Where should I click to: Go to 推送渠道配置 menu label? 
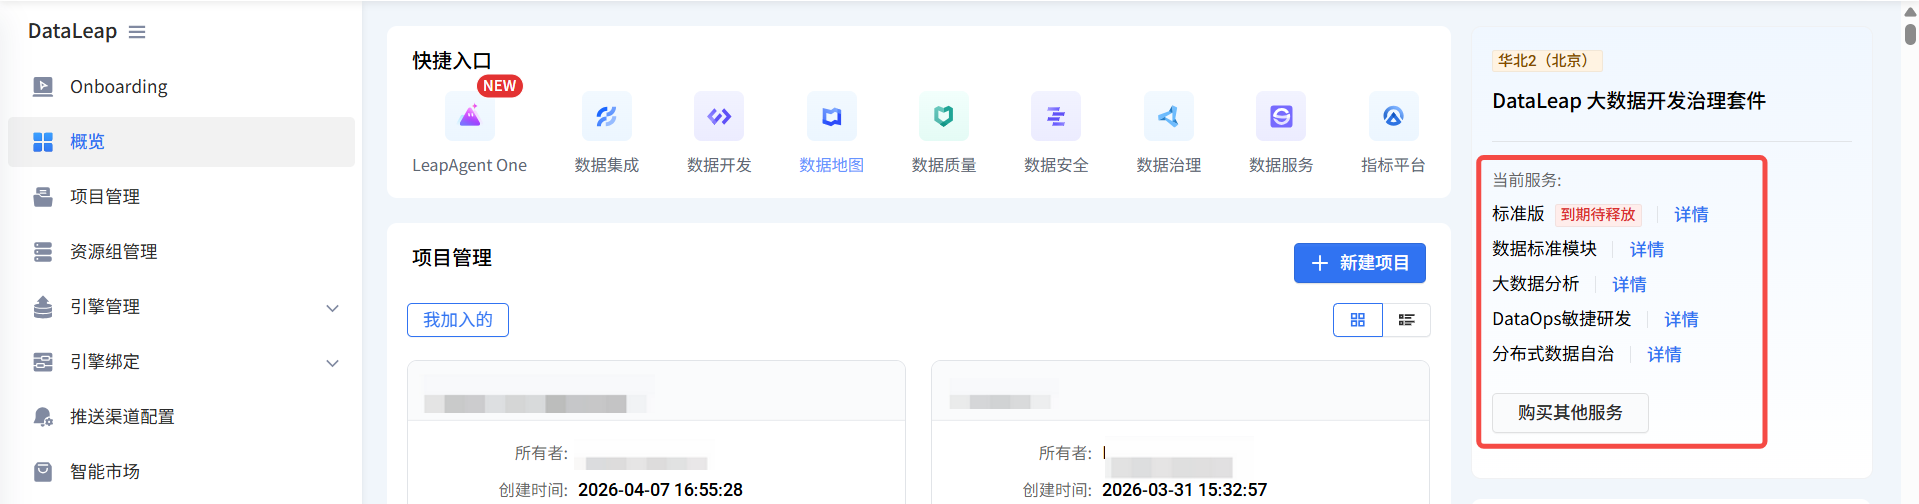coord(122,417)
